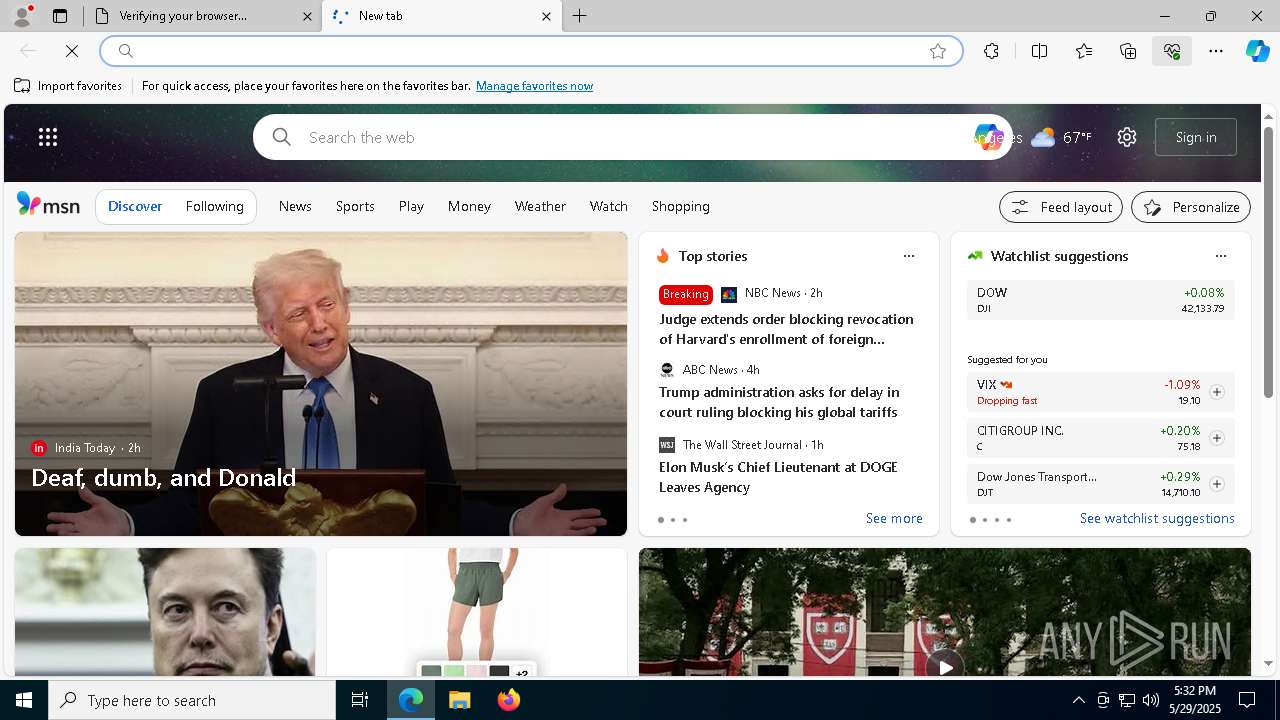Click Copilot icon in web search box

point(988,137)
